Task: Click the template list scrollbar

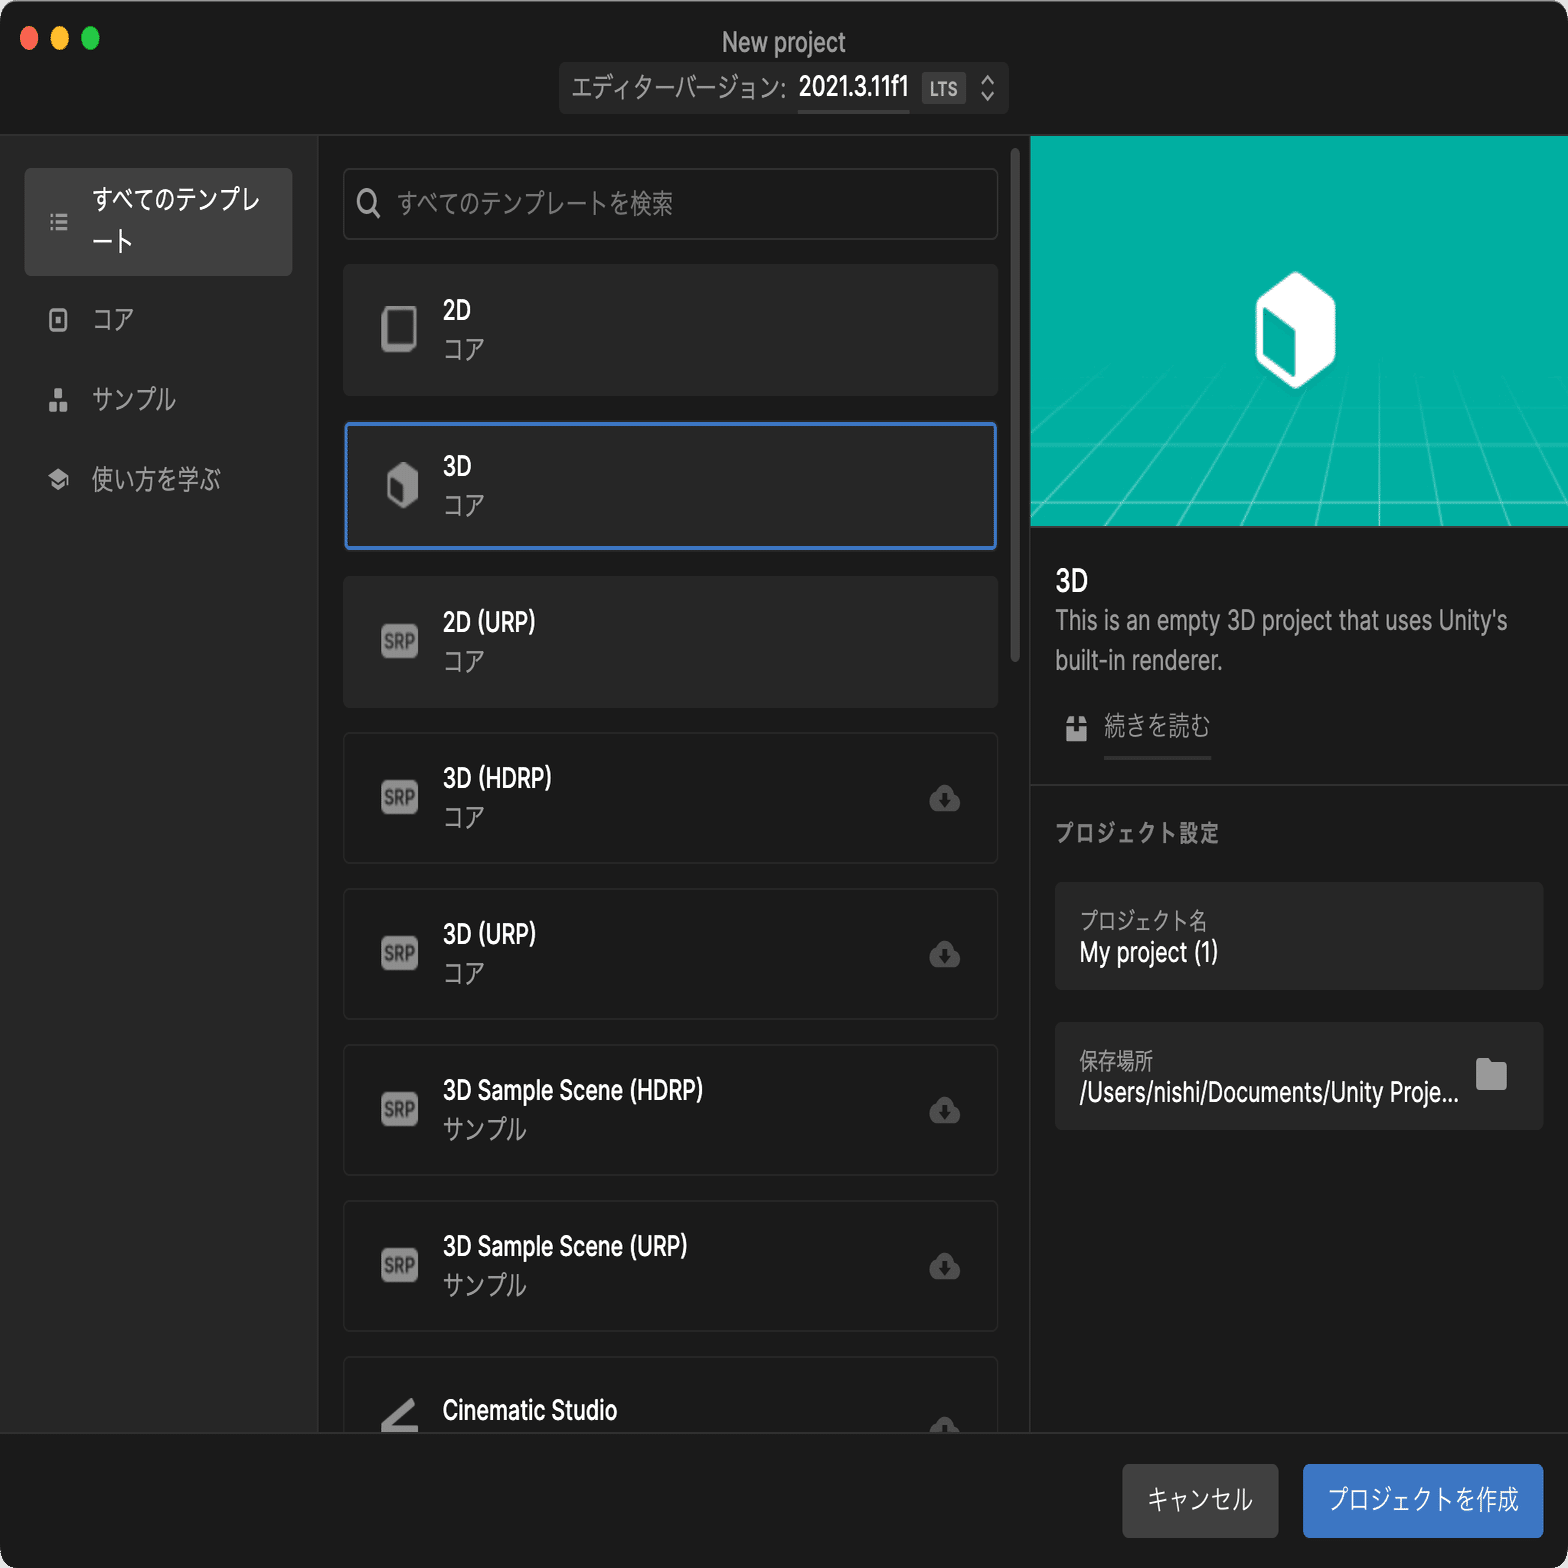Action: 1015,405
